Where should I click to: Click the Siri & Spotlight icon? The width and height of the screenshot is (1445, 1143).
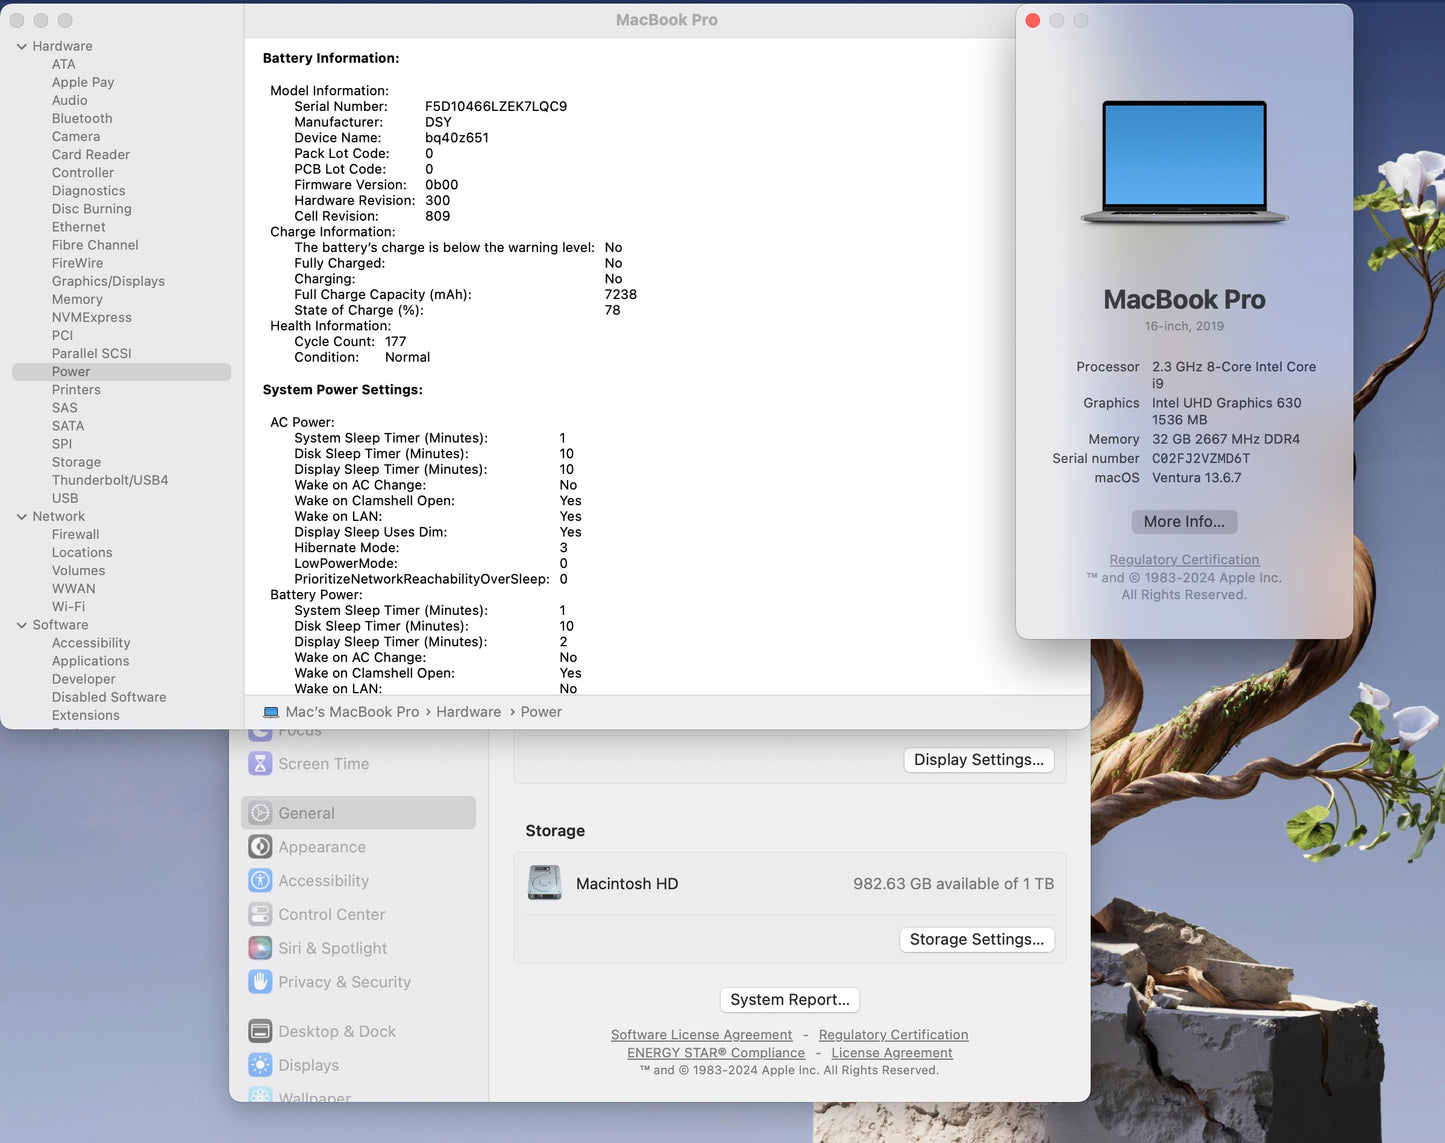pos(260,948)
